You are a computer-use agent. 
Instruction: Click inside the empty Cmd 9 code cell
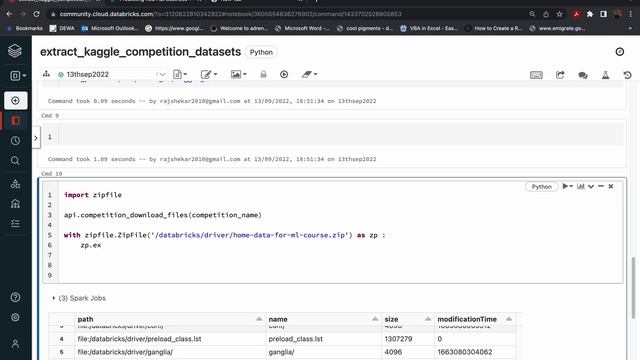tap(341, 136)
